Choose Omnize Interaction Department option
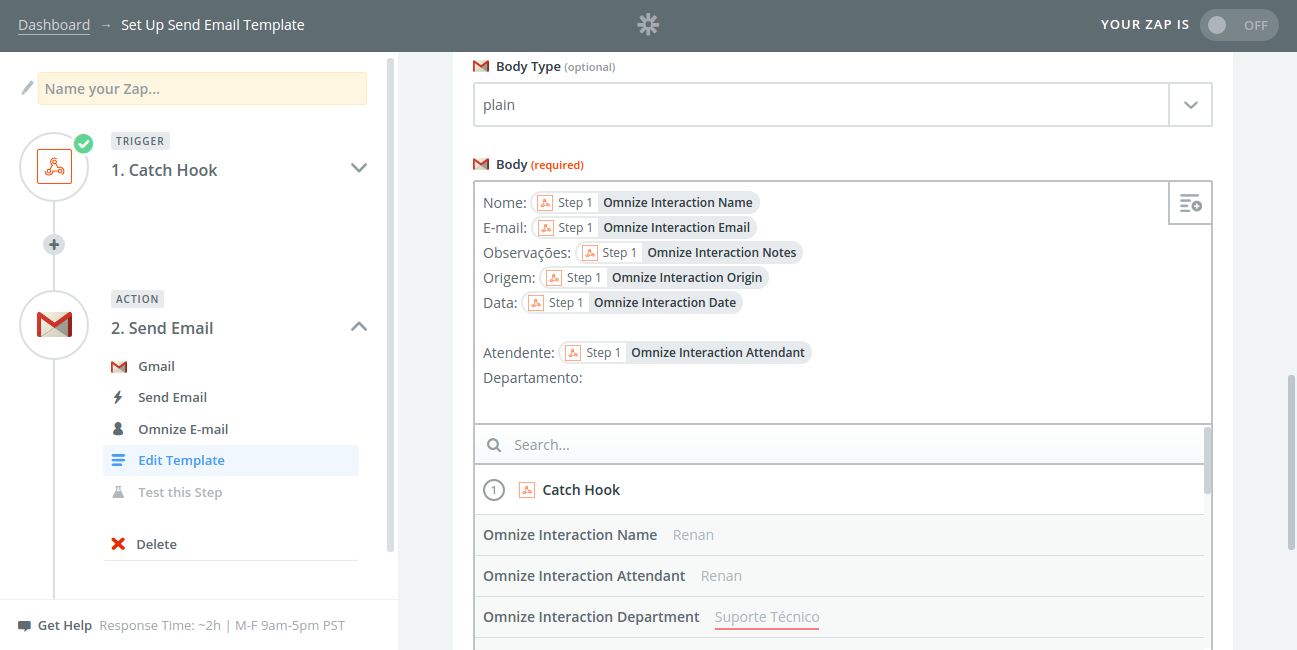Screen dimensions: 1297x650 tap(839, 617)
